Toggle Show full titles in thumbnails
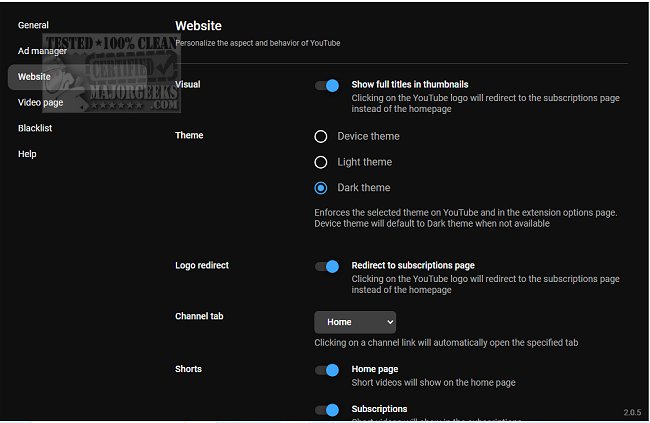Viewport: 650px width, 423px height. point(327,85)
